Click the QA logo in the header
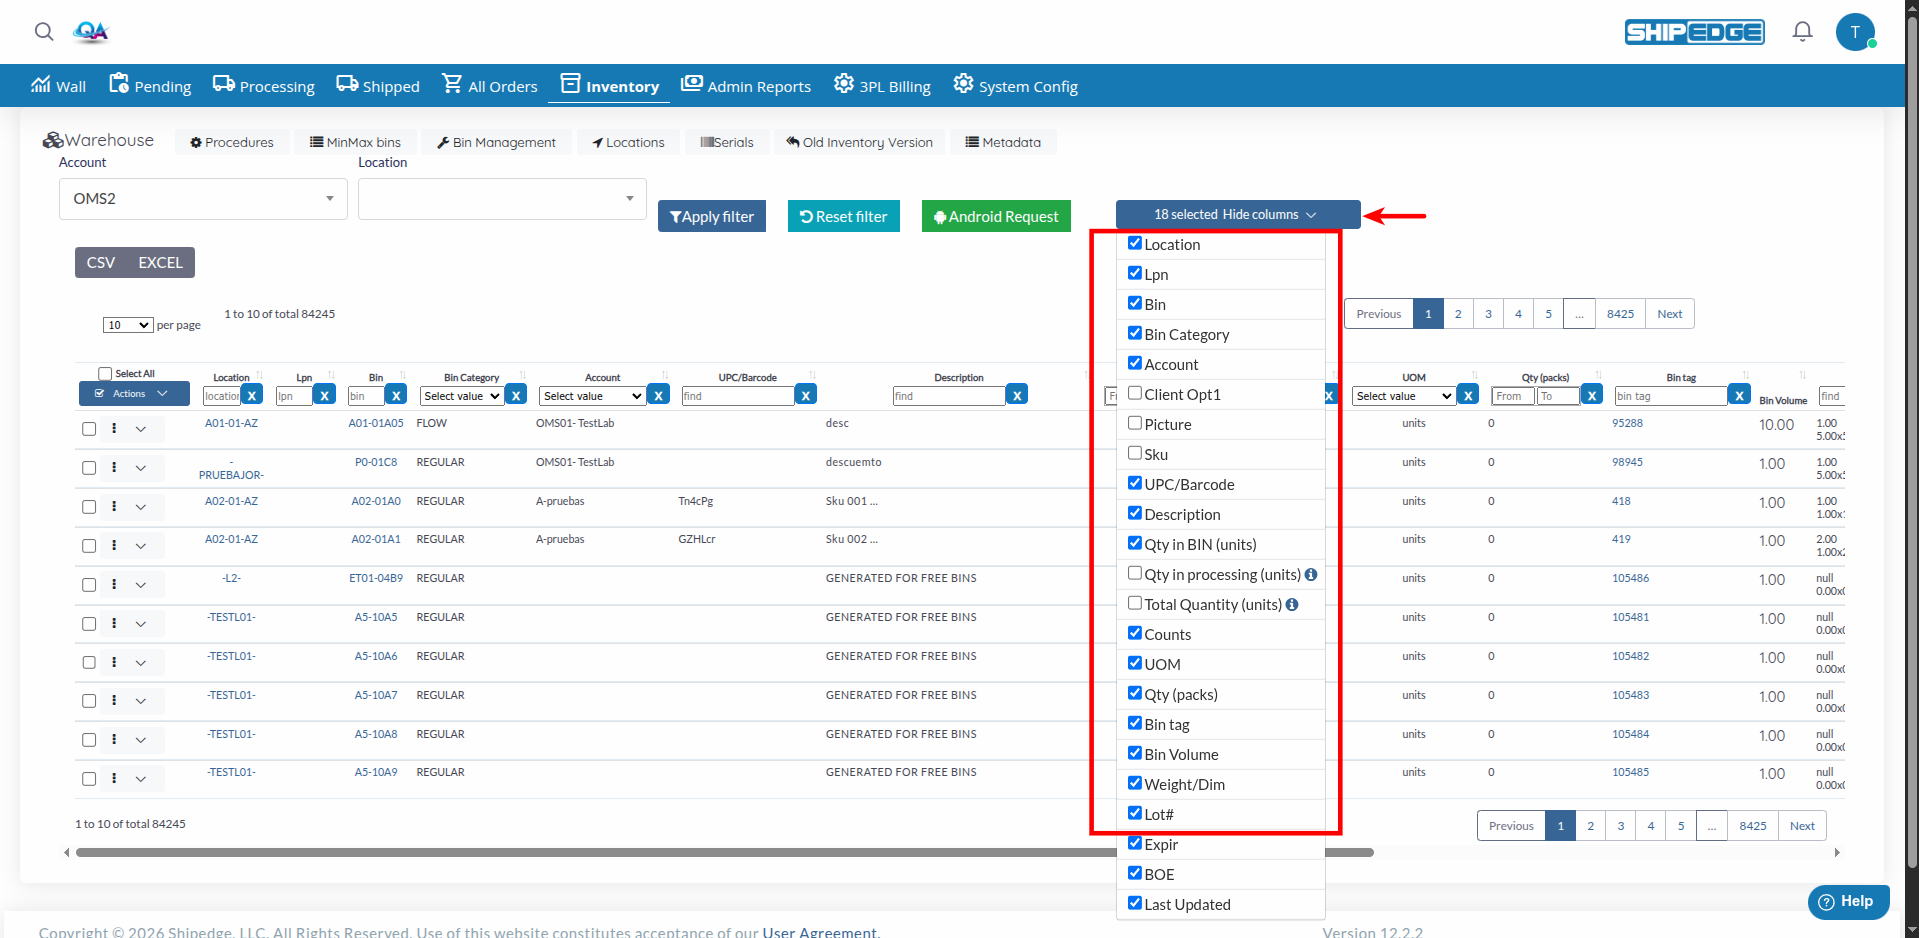The image size is (1919, 938). click(90, 31)
